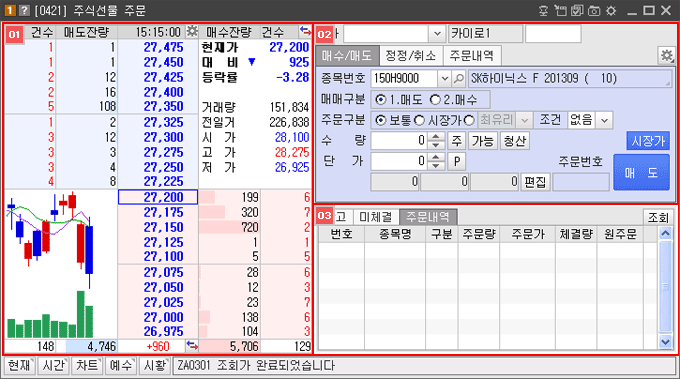
Task: Click the 주문가 column header
Action: coord(527,235)
